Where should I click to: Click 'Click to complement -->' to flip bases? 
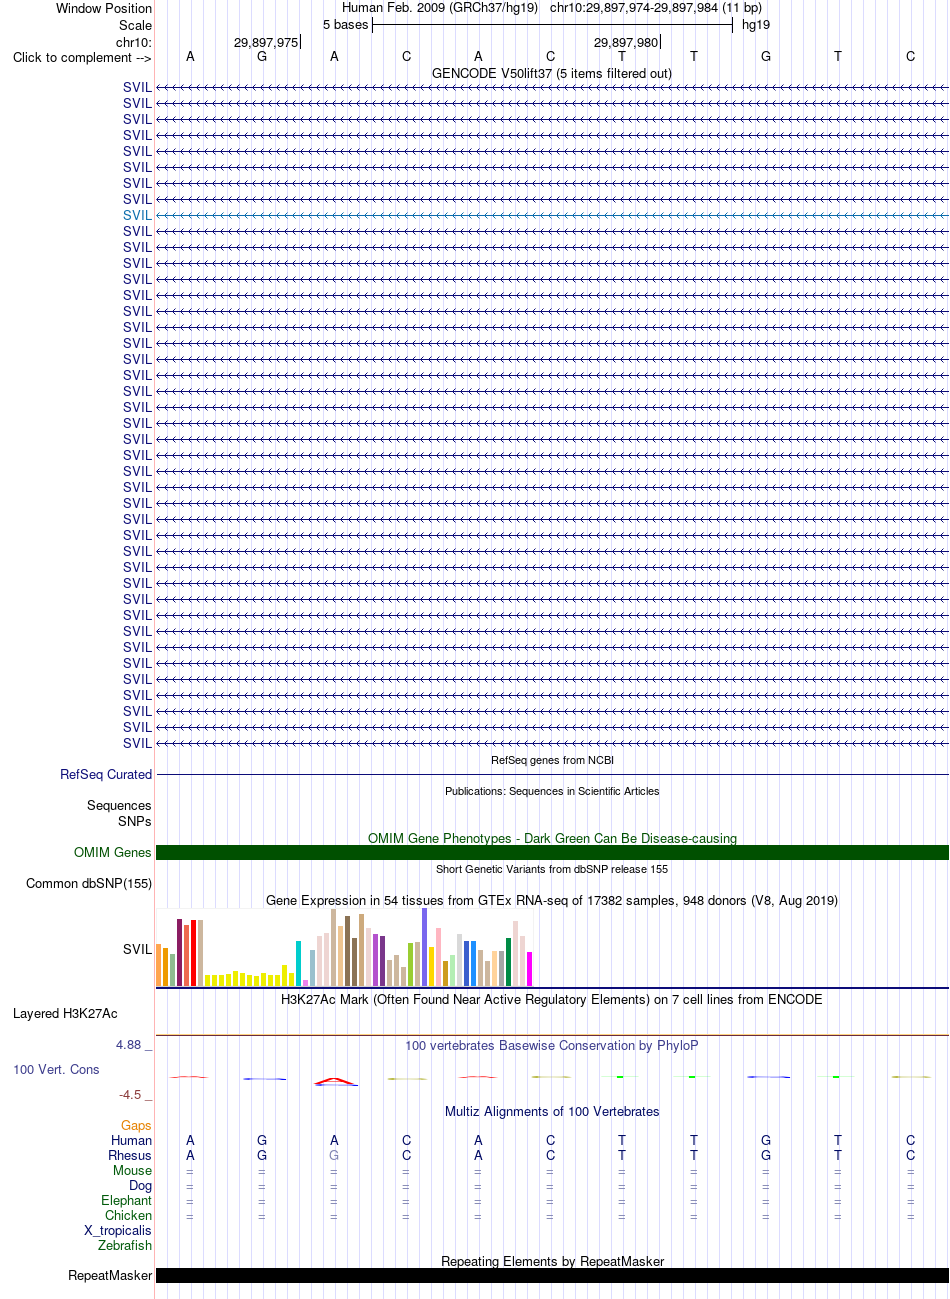click(82, 57)
